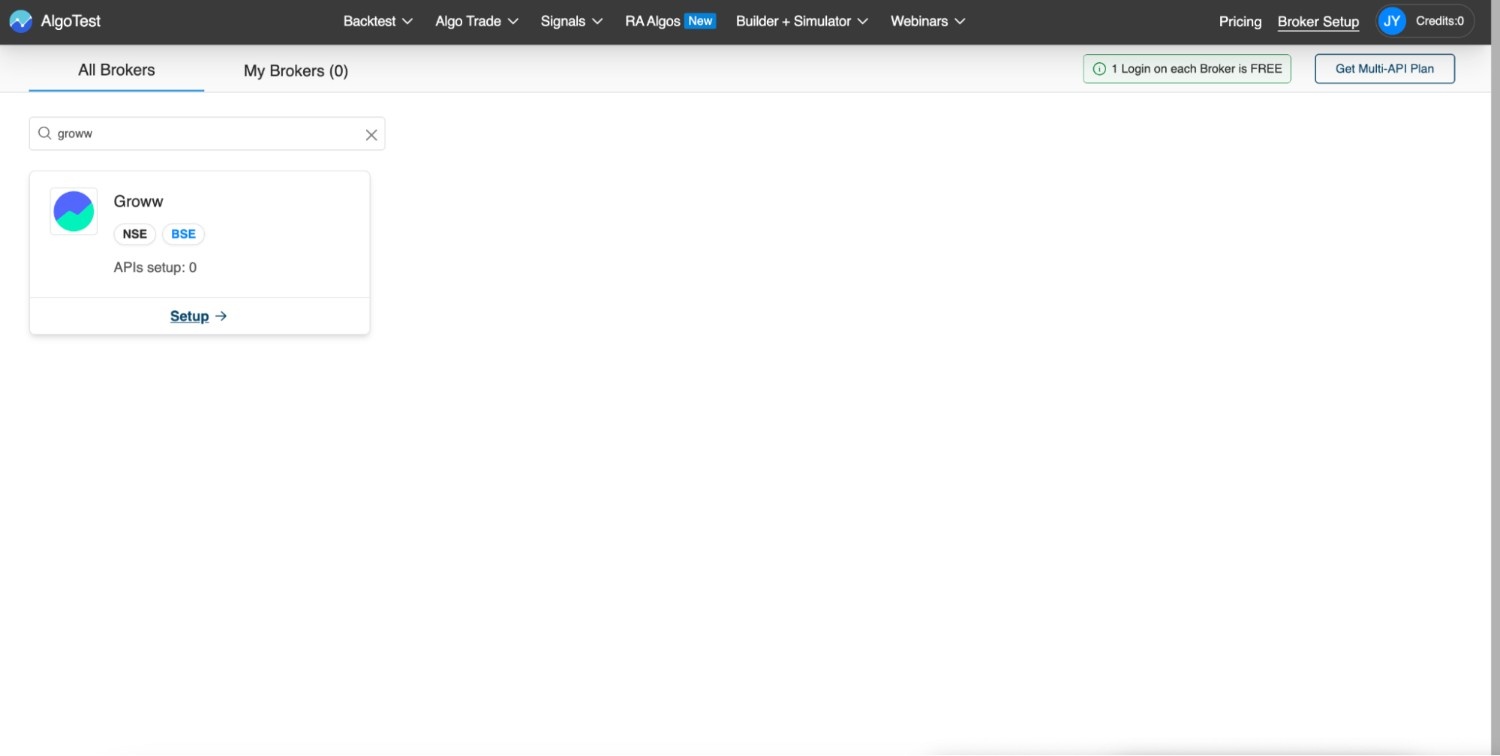The image size is (1500, 756).
Task: Click the Groww broker name text
Action: coord(138,201)
